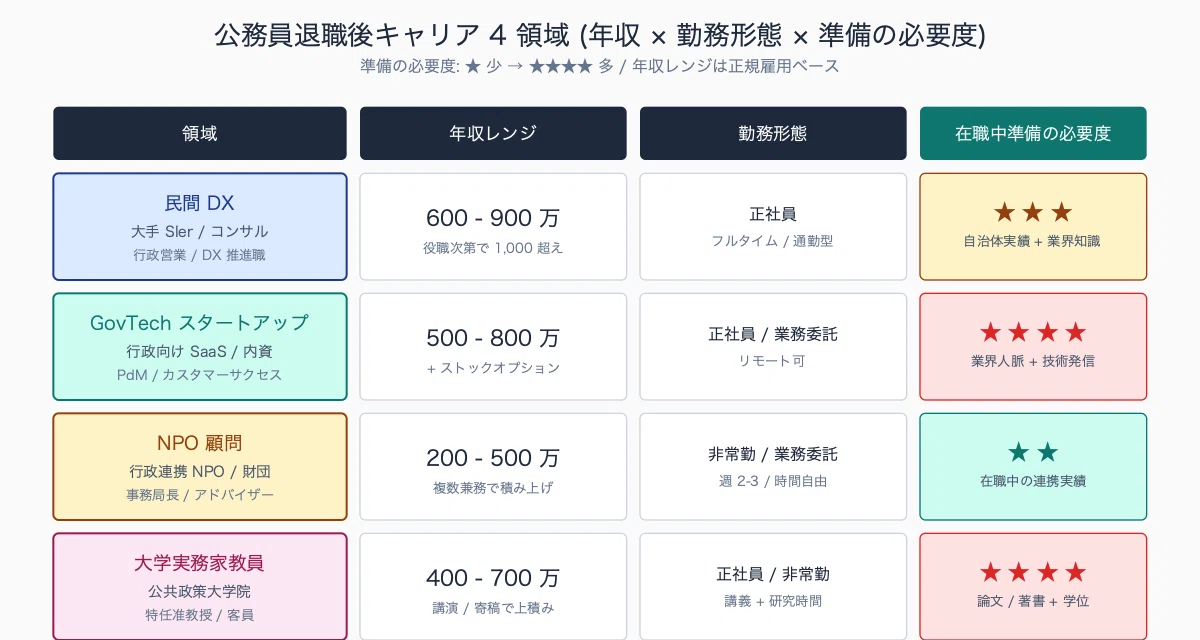Open the 大学実務家教員 card
The image size is (1200, 640).
click(x=200, y=587)
